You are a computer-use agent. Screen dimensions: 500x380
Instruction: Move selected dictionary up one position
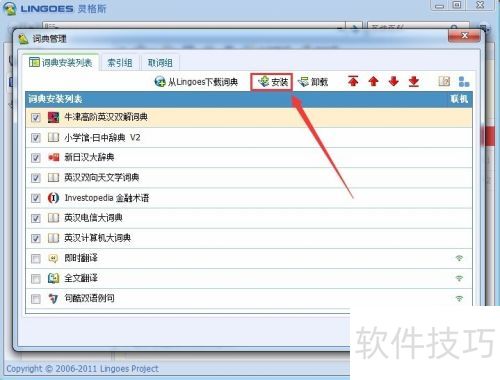pos(373,81)
